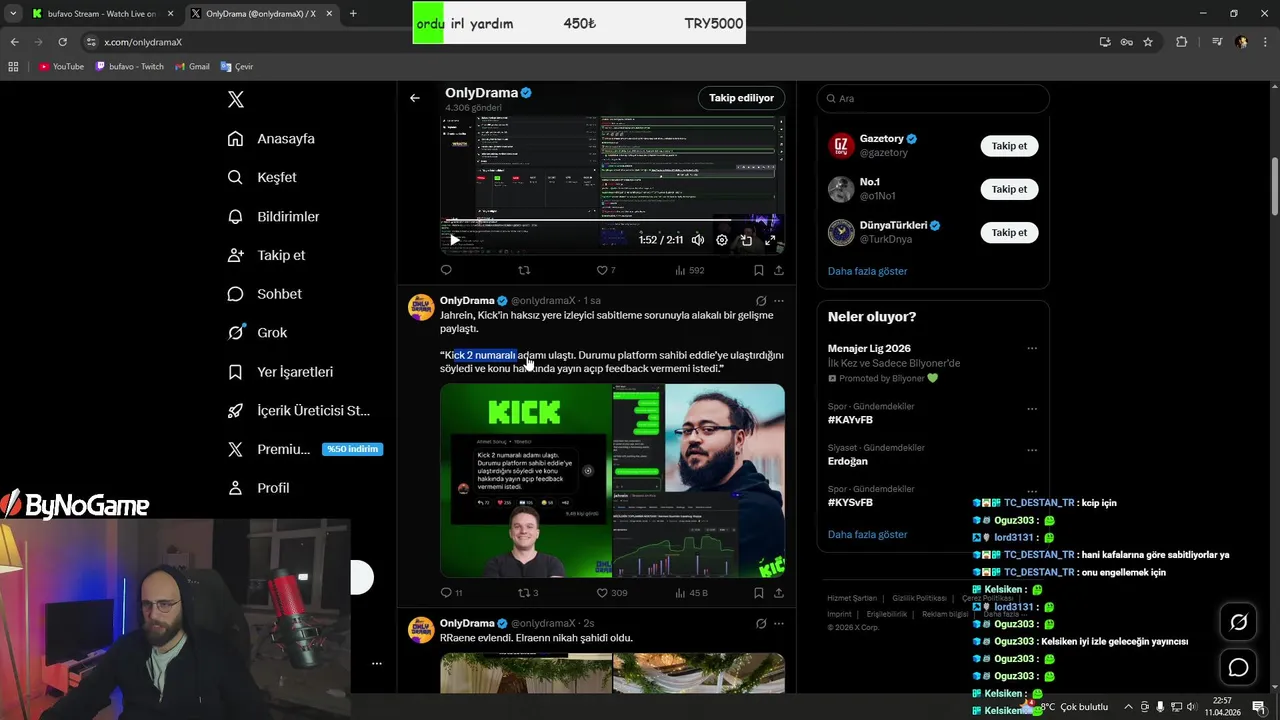Image resolution: width=1280 pixels, height=720 pixels.
Task: Open Profil page
Action: [258, 488]
